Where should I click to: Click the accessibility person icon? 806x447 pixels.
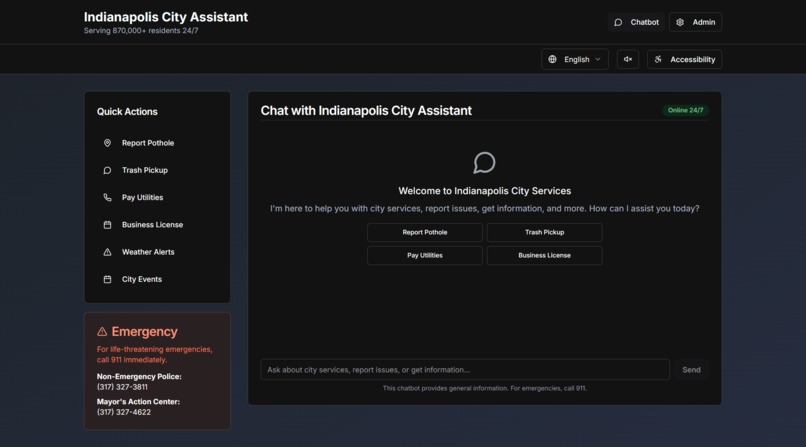[x=658, y=59]
